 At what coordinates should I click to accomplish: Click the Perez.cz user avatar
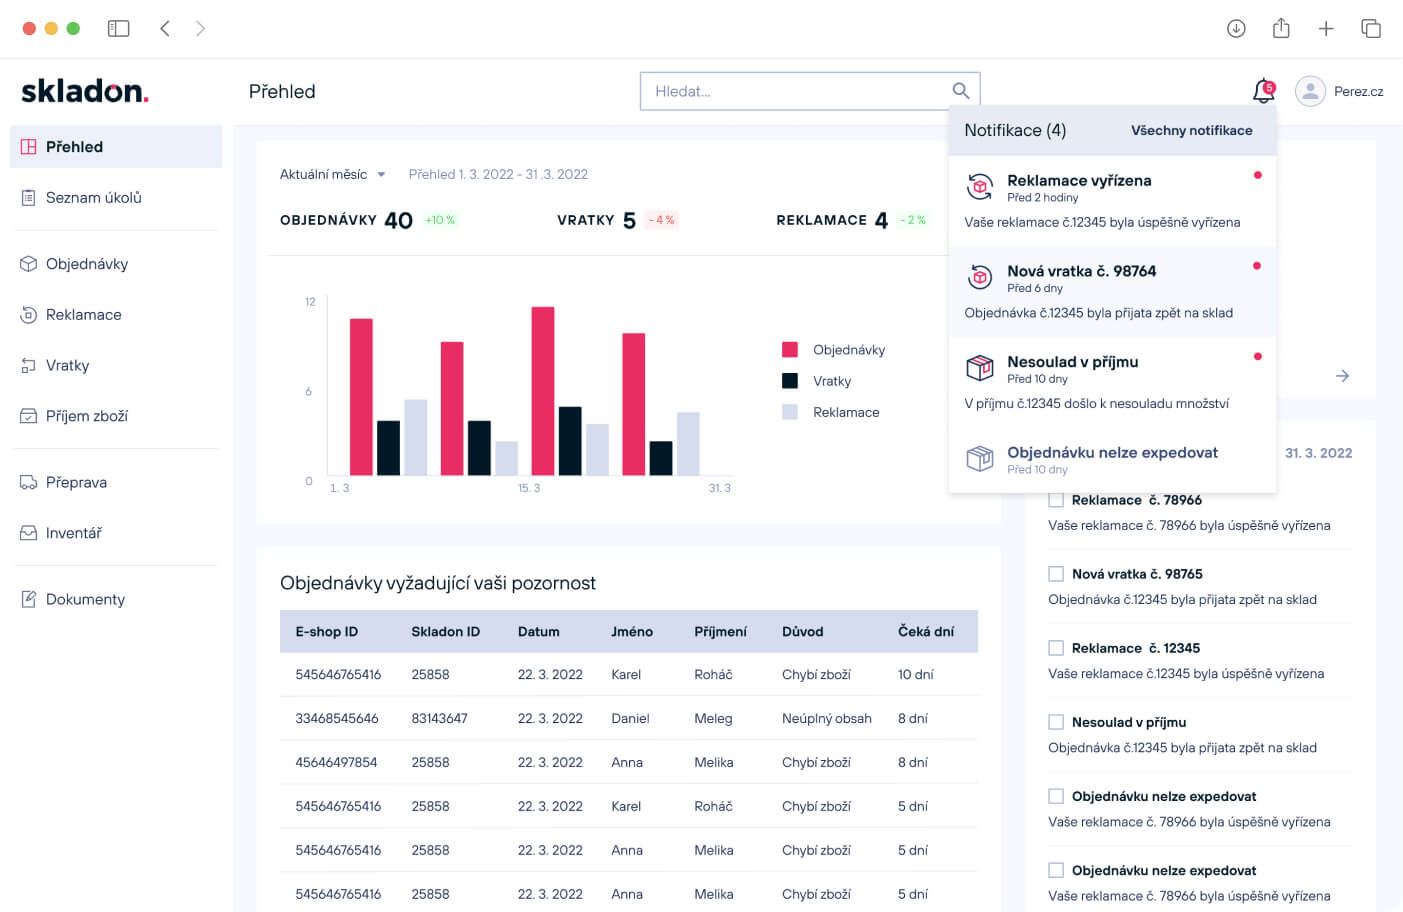(1310, 91)
